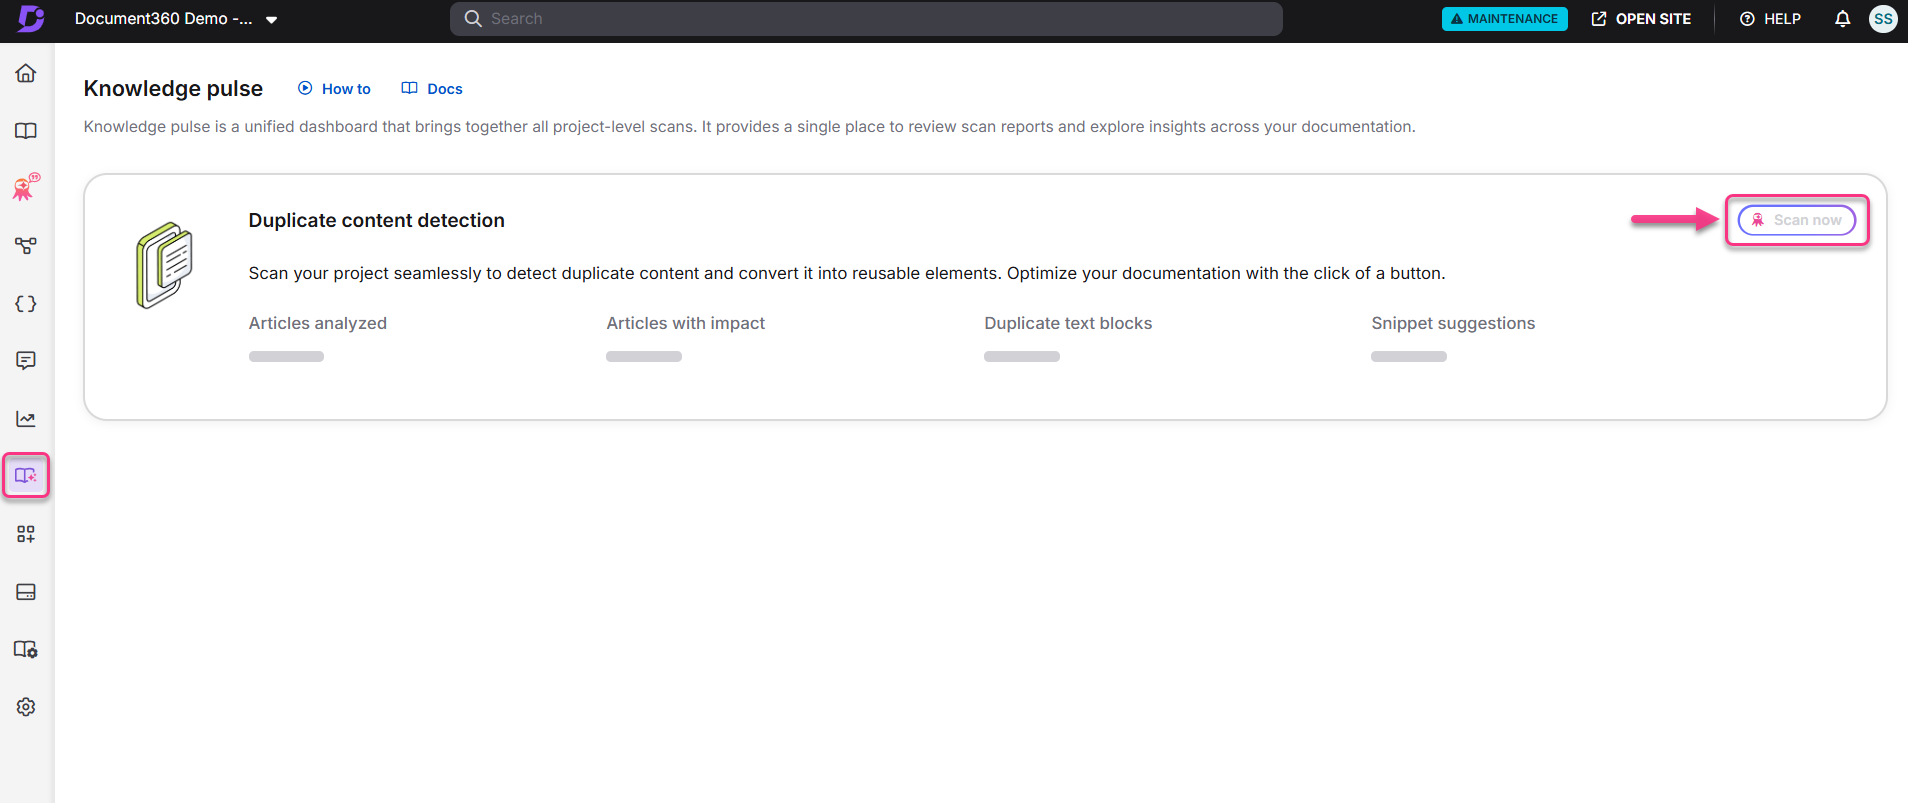
Task: Open Analytics chart sidebar icon
Action: 26,419
